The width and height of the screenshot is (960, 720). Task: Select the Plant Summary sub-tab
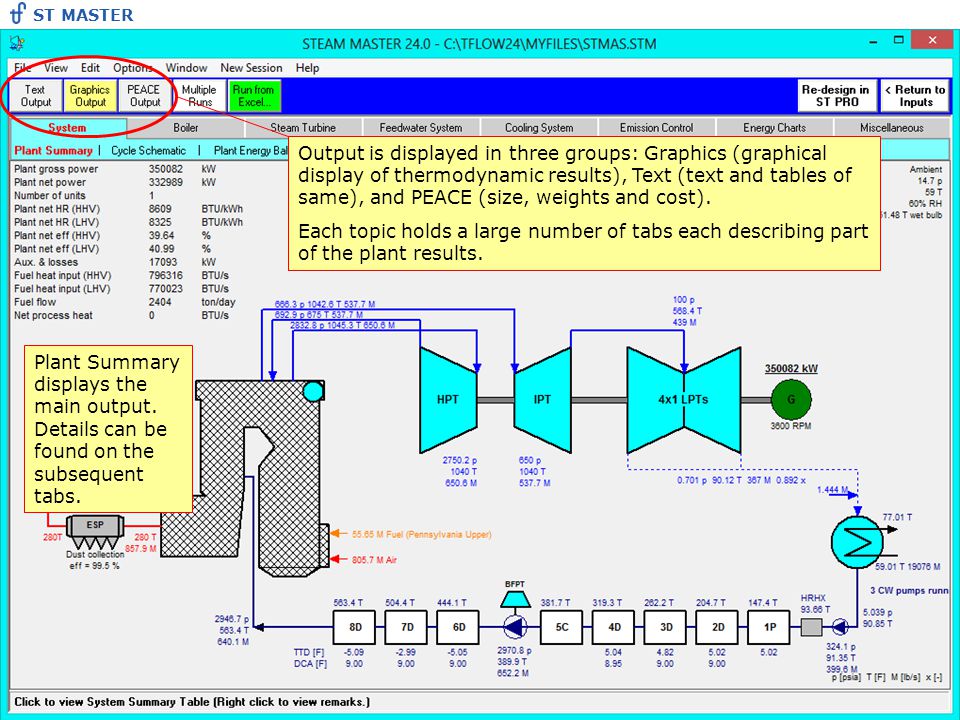(53, 151)
